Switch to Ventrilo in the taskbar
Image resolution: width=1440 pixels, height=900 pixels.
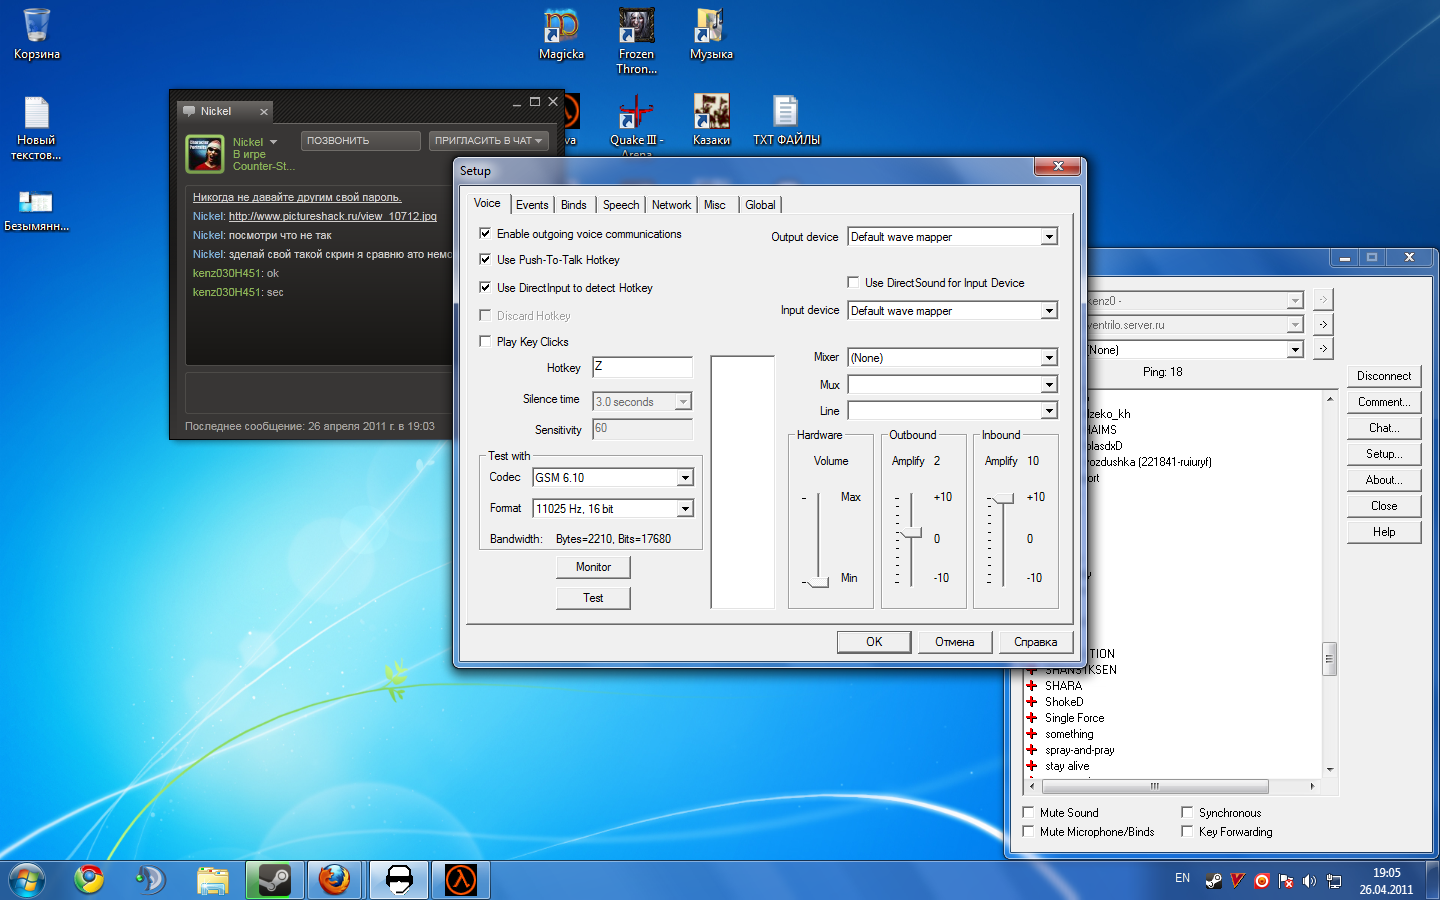pos(399,880)
